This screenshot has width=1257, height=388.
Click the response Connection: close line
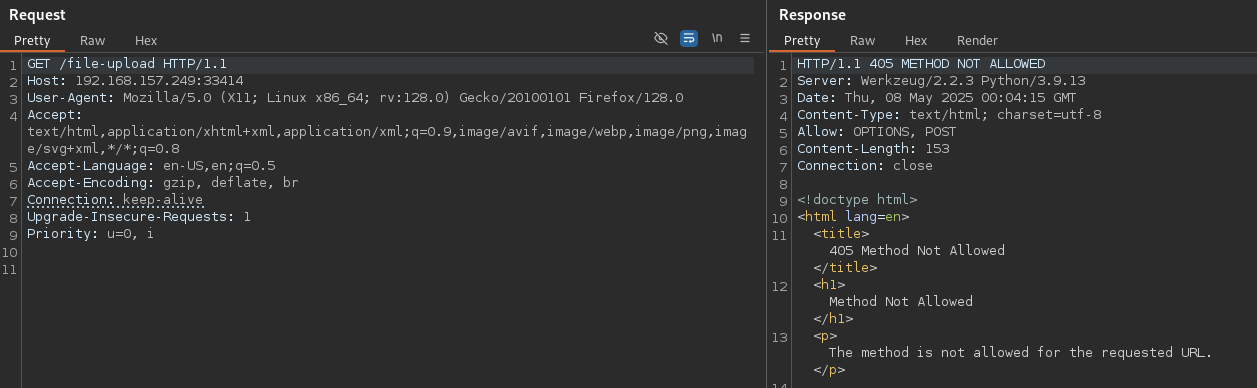[x=865, y=166]
